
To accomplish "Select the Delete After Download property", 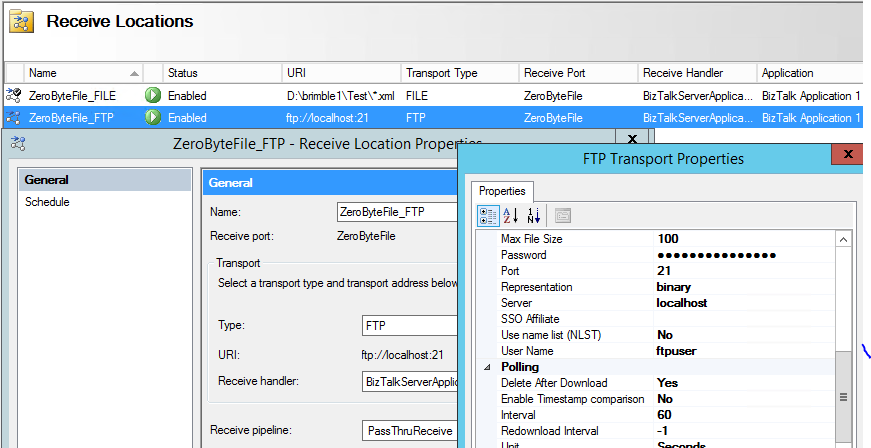I will pos(554,382).
